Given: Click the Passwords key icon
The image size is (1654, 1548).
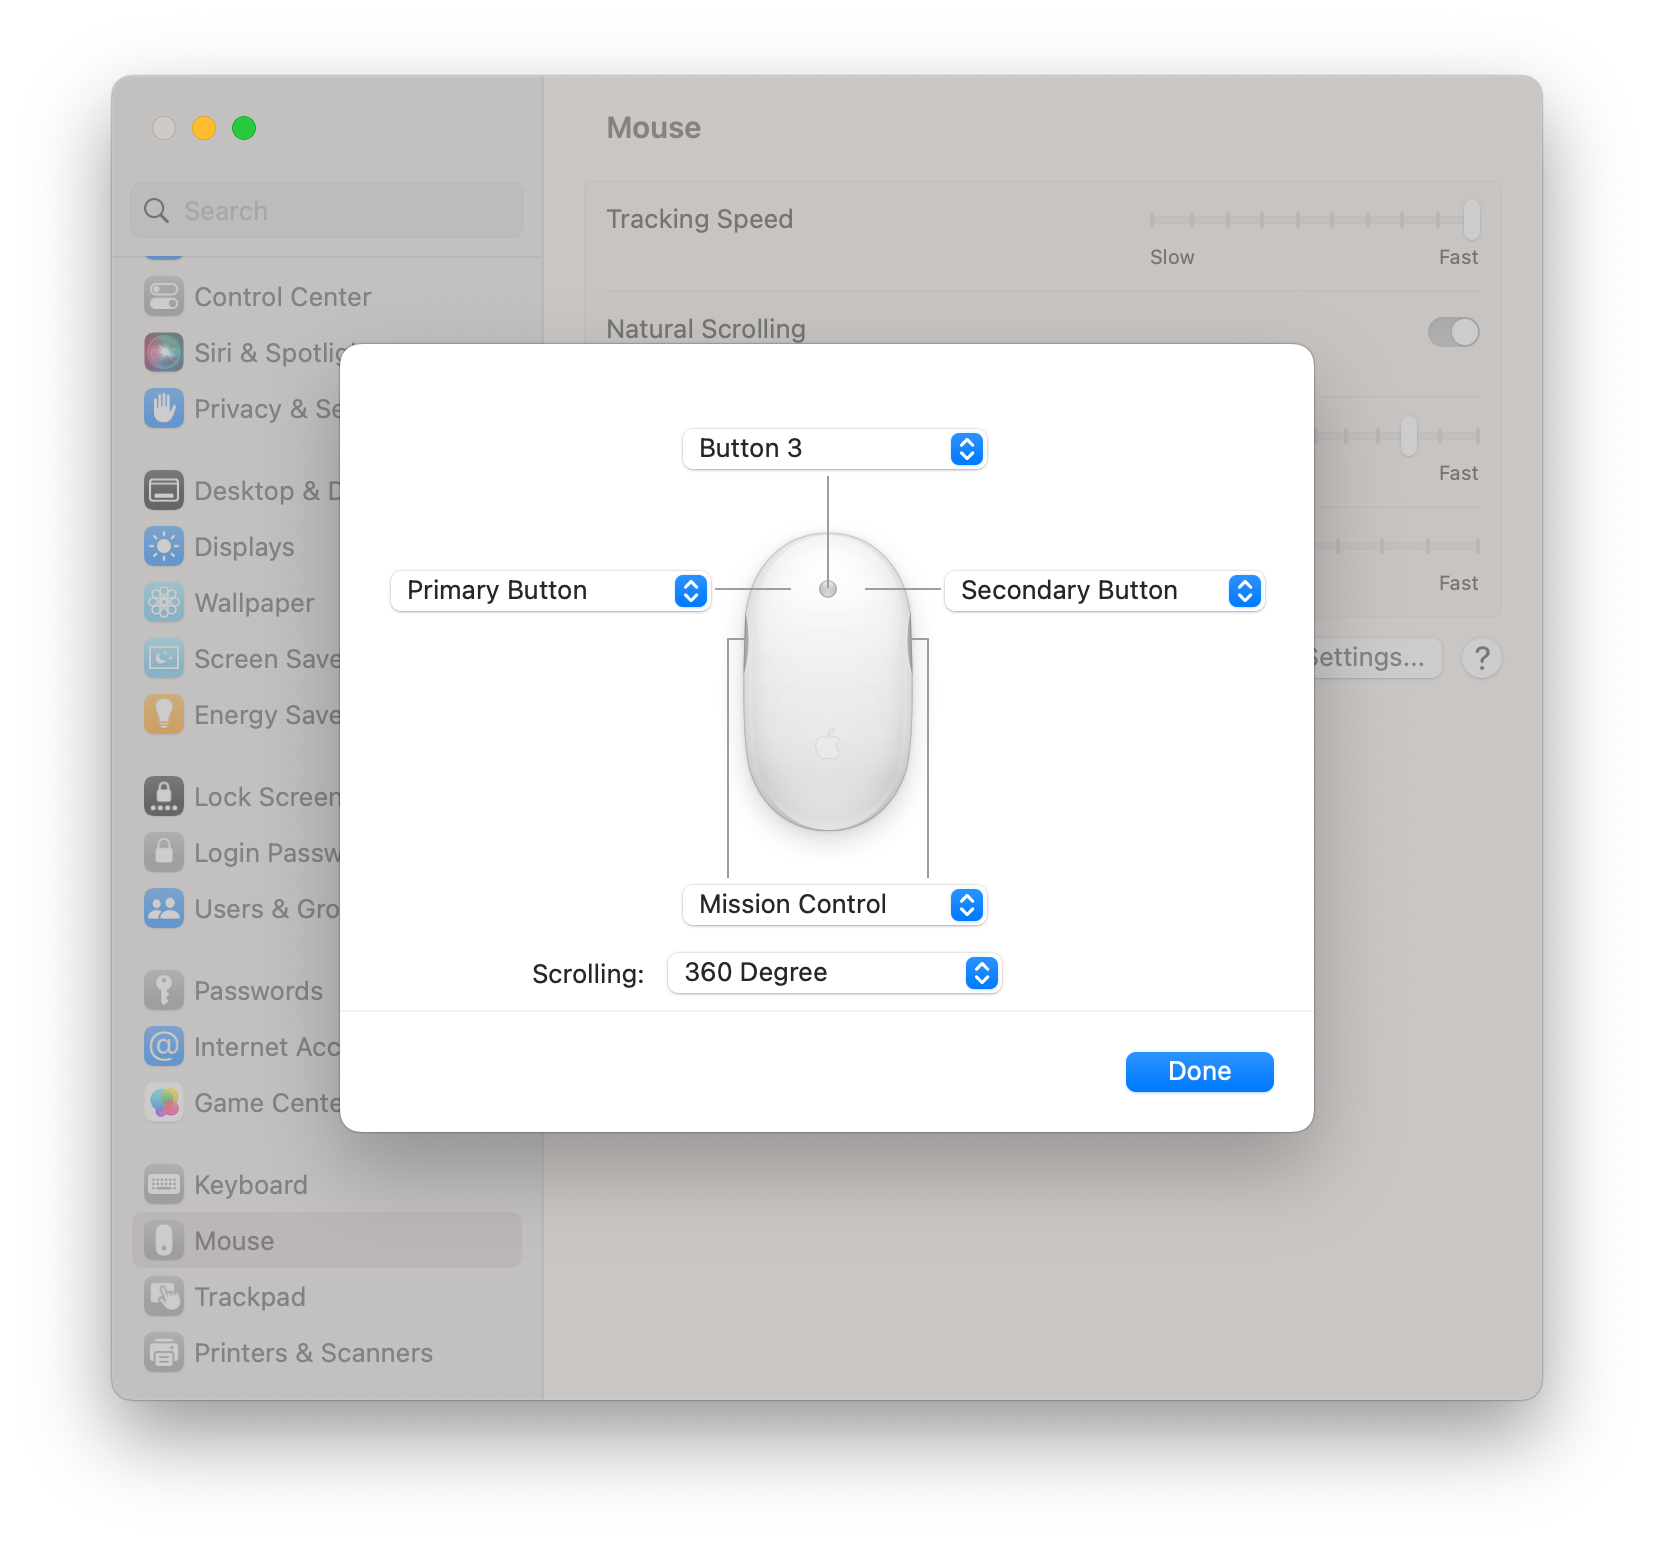Looking at the screenshot, I should [x=164, y=991].
